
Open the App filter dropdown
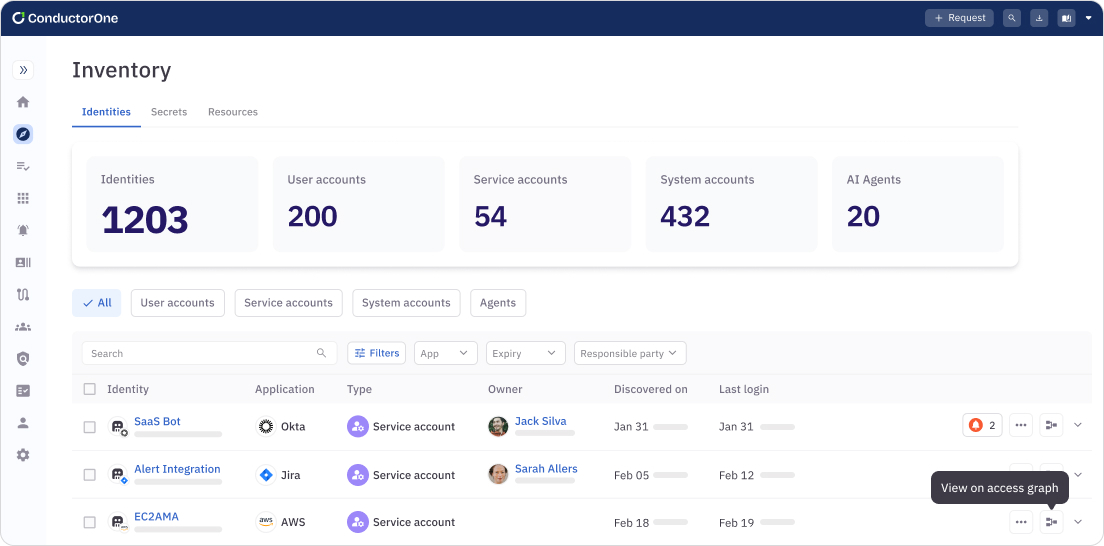point(445,353)
